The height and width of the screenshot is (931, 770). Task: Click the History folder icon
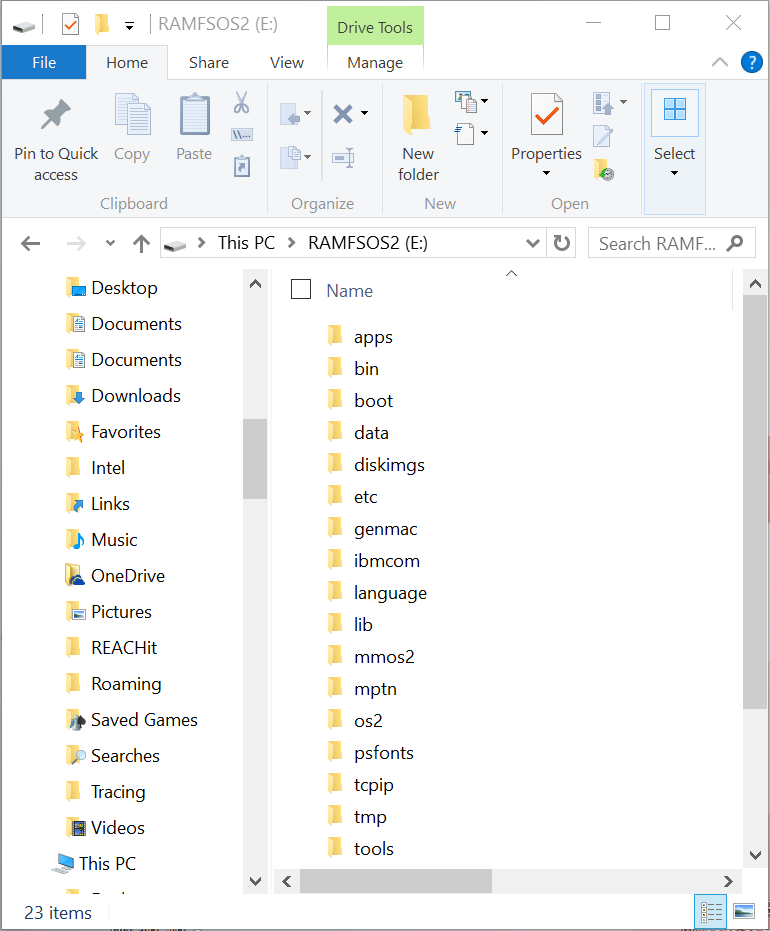point(604,169)
